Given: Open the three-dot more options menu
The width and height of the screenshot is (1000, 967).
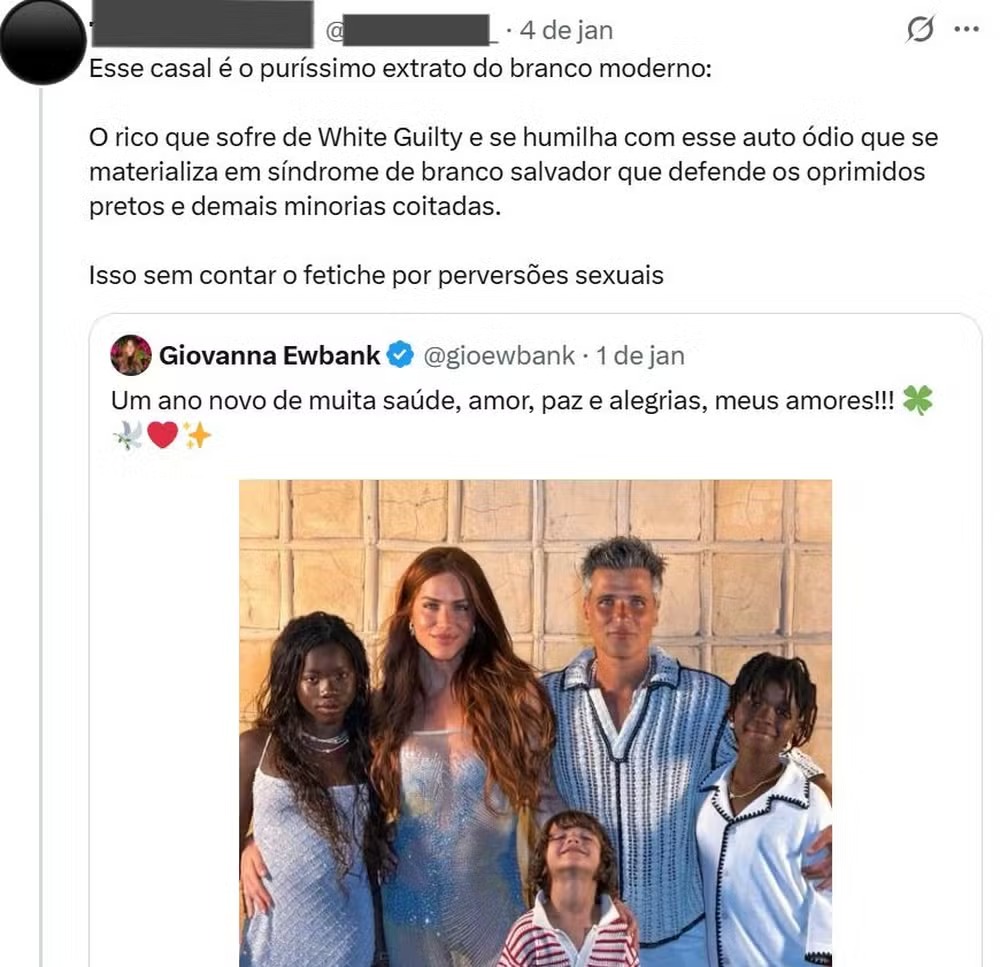Looking at the screenshot, I should point(966,30).
